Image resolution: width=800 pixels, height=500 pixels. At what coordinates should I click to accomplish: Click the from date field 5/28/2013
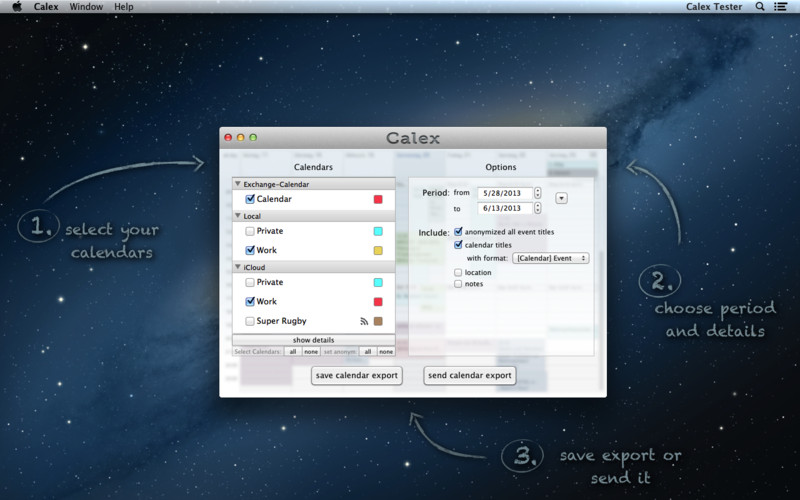click(505, 193)
